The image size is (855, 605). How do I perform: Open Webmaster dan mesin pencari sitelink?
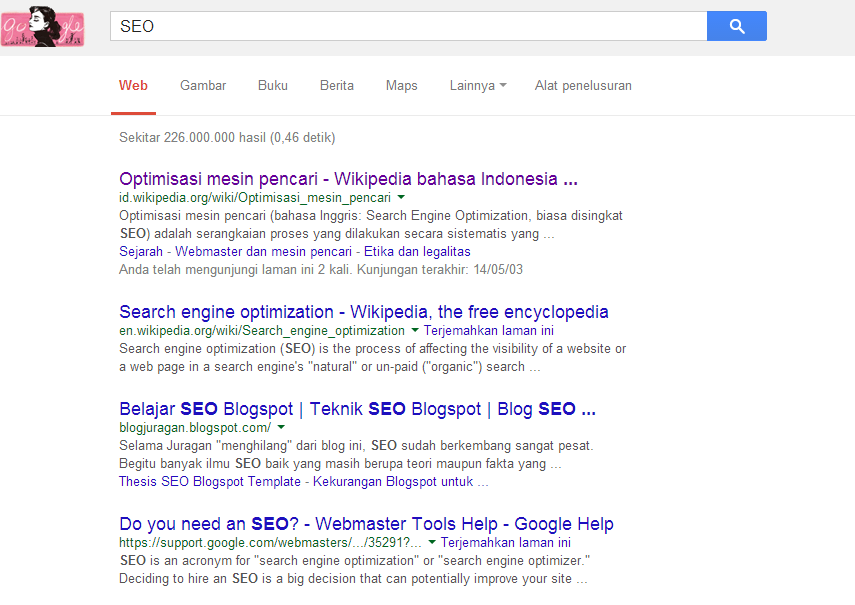click(x=263, y=251)
